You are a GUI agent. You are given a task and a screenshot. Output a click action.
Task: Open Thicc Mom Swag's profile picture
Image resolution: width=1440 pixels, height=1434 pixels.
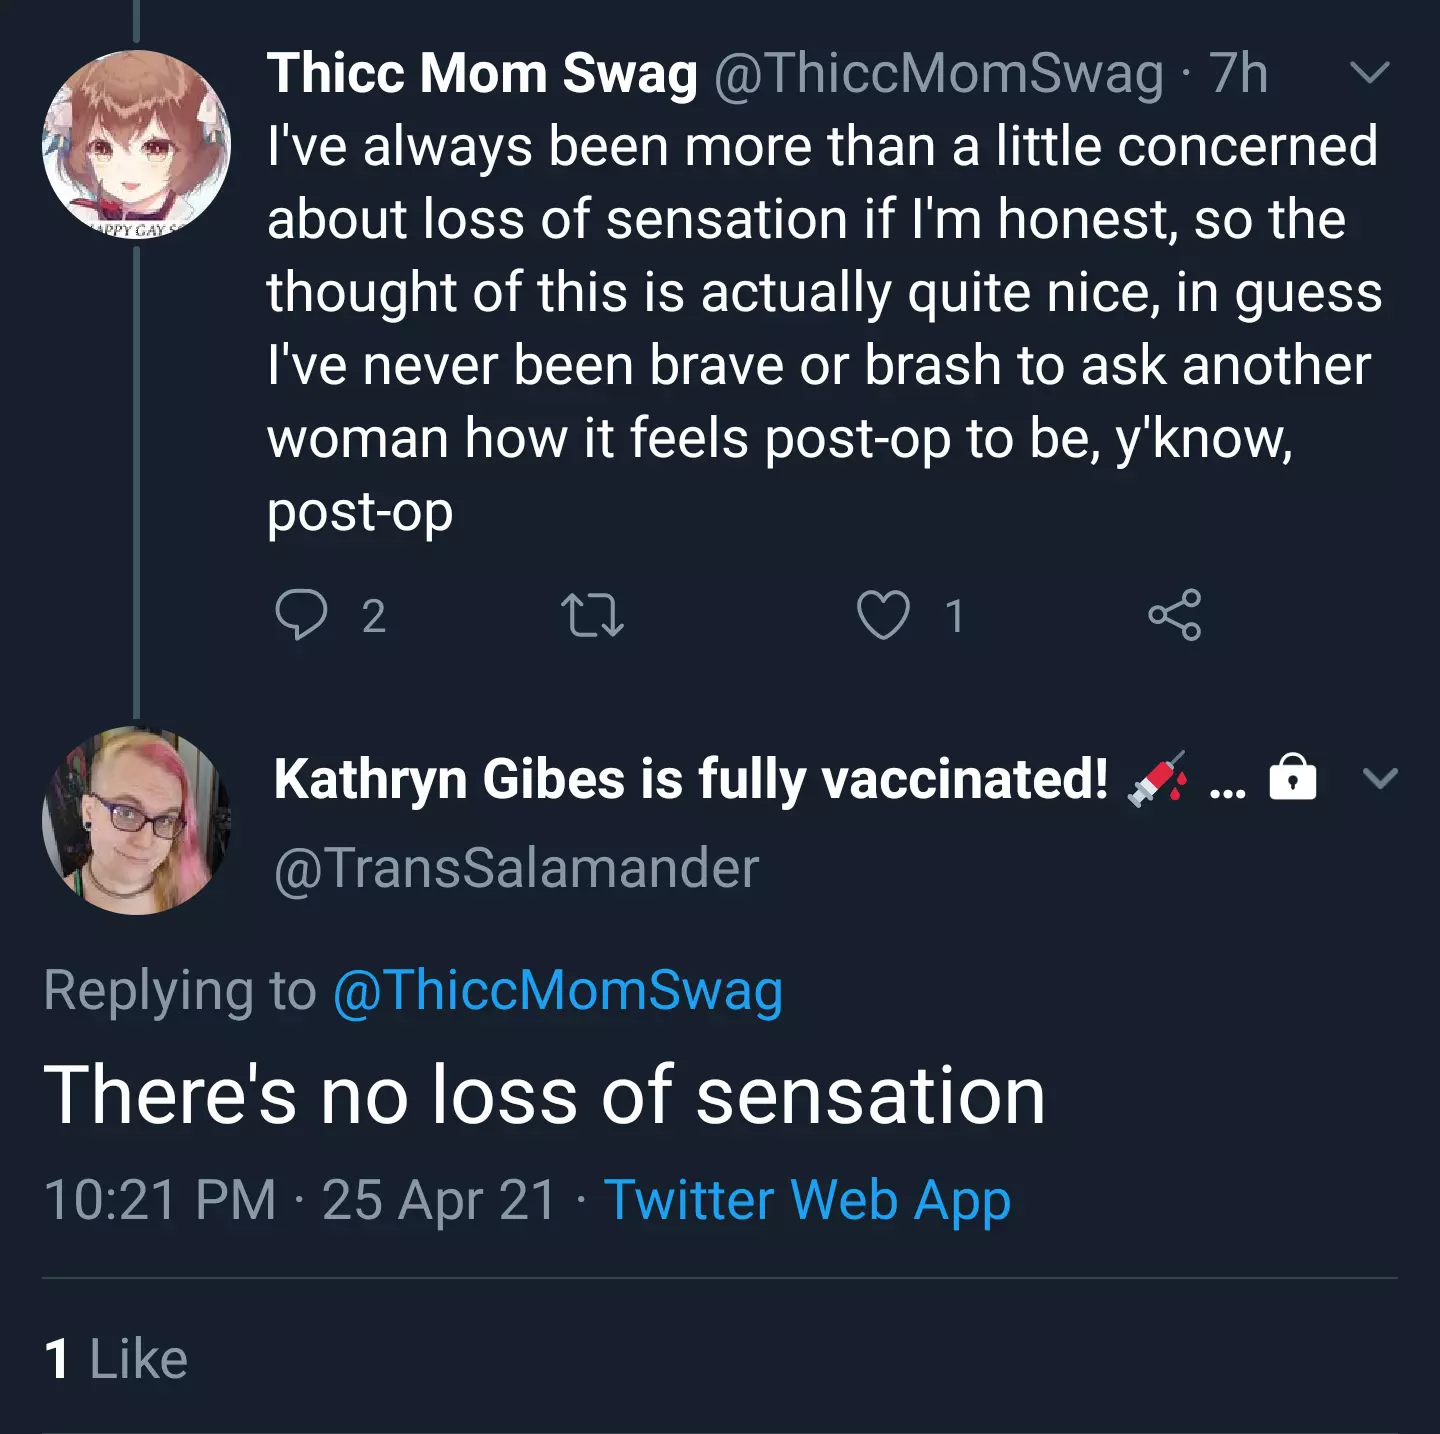[136, 144]
